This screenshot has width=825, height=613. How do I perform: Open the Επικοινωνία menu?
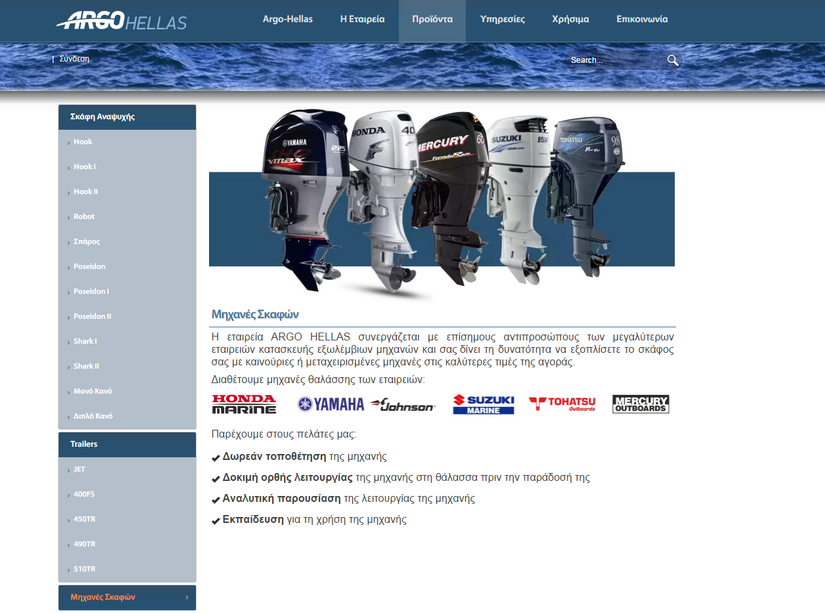click(642, 19)
